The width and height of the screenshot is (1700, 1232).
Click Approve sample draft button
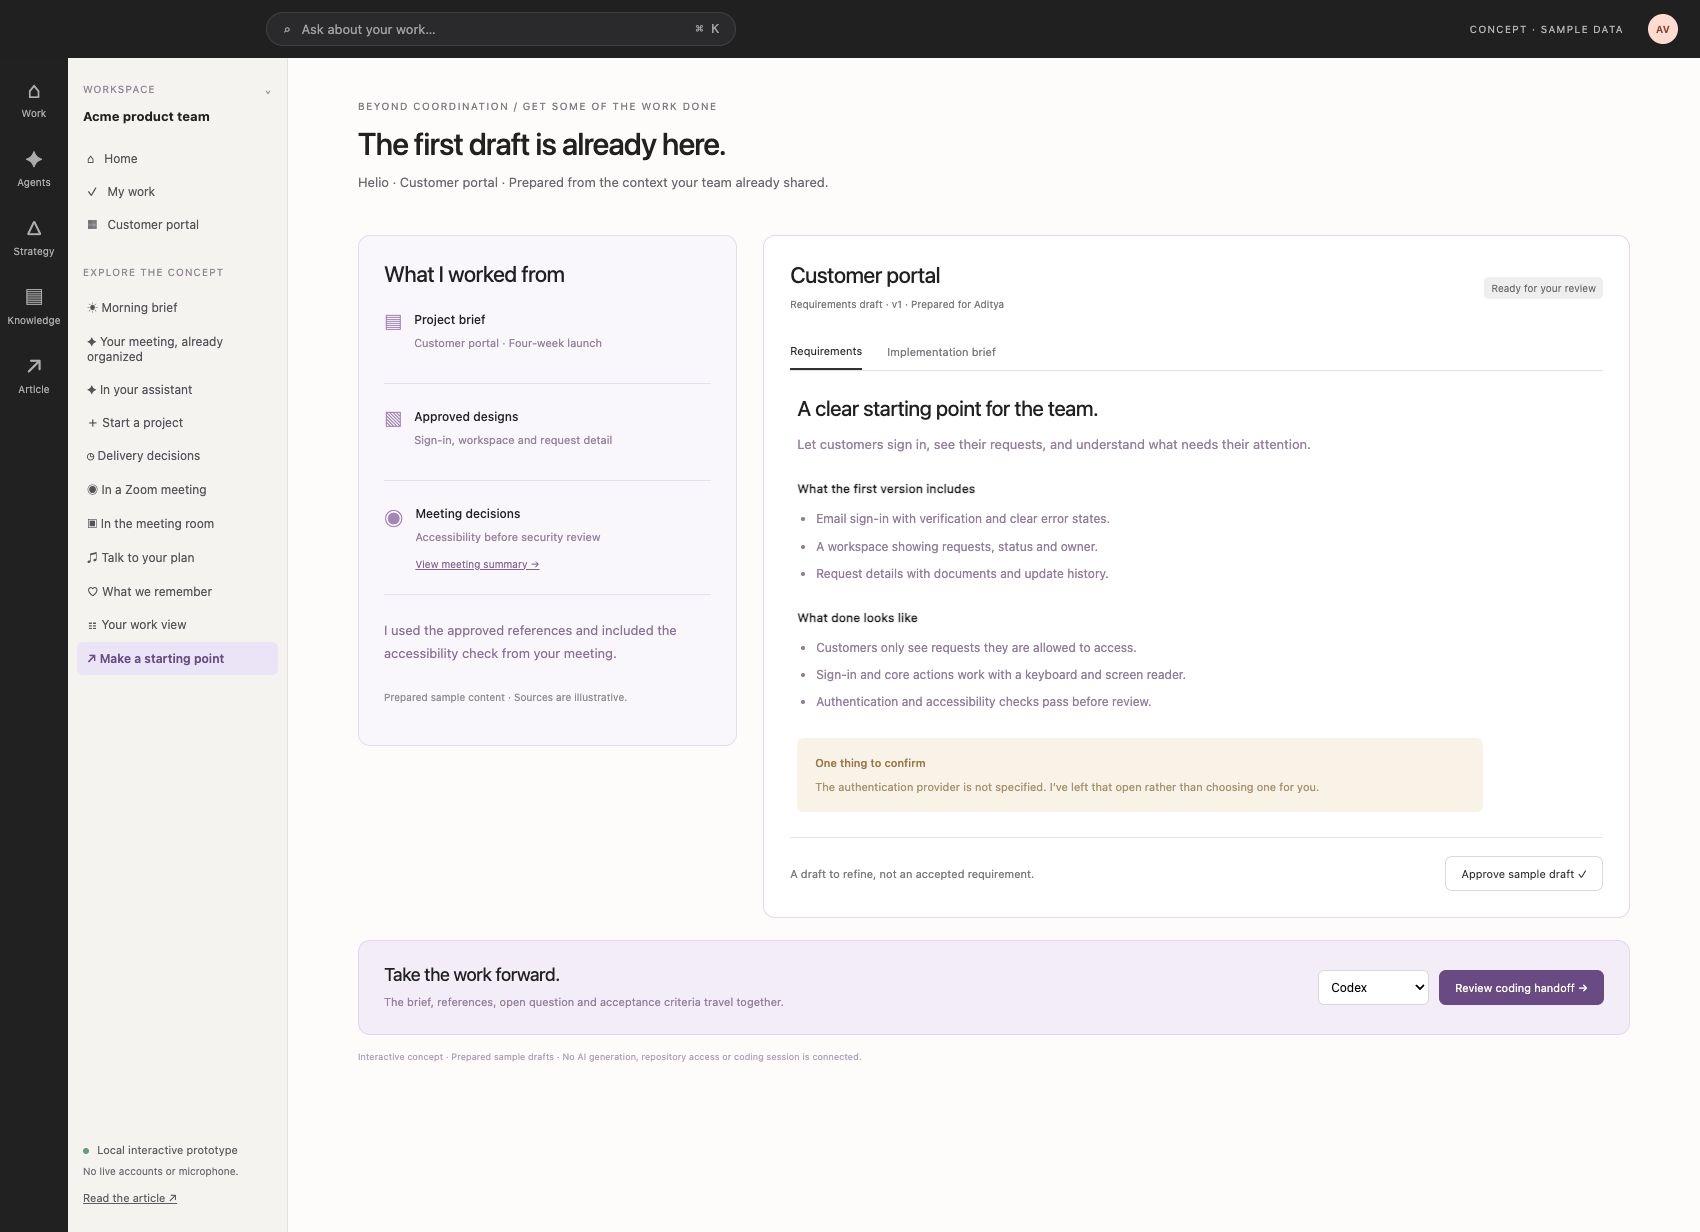pyautogui.click(x=1523, y=874)
